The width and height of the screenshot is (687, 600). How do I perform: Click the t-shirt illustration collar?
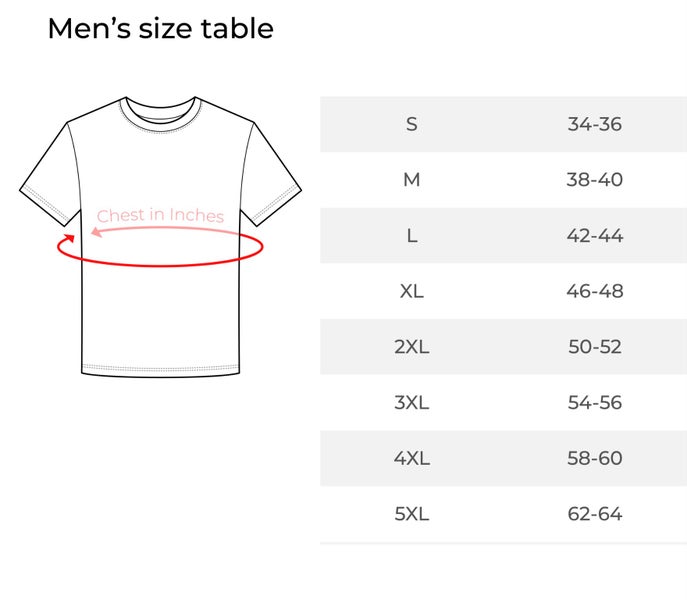tap(160, 109)
